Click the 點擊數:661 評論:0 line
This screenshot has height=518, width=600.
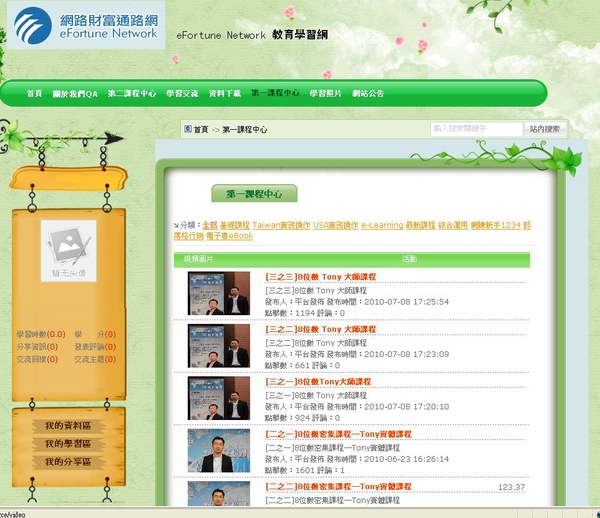point(302,365)
